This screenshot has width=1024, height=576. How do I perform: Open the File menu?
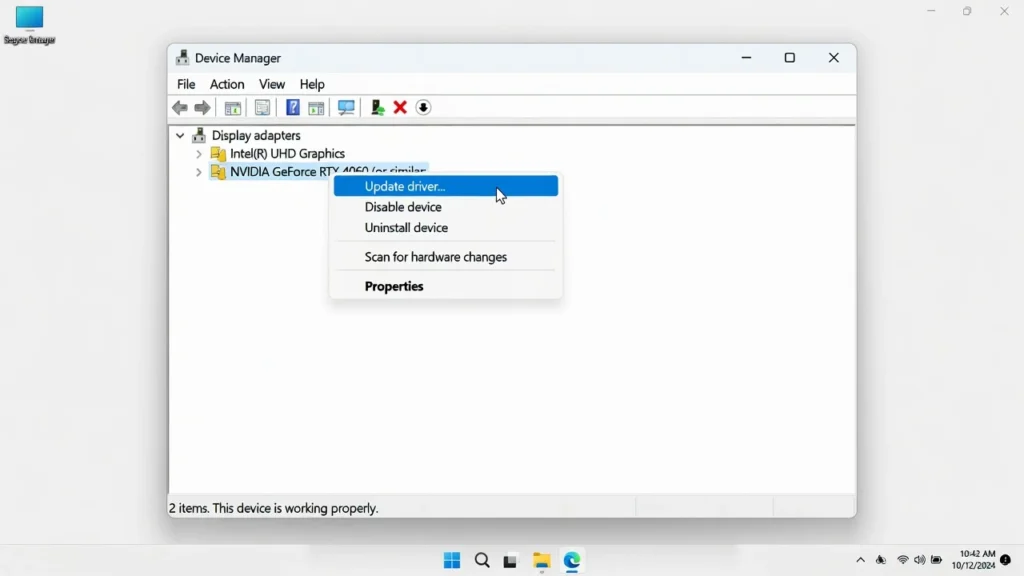coord(186,84)
